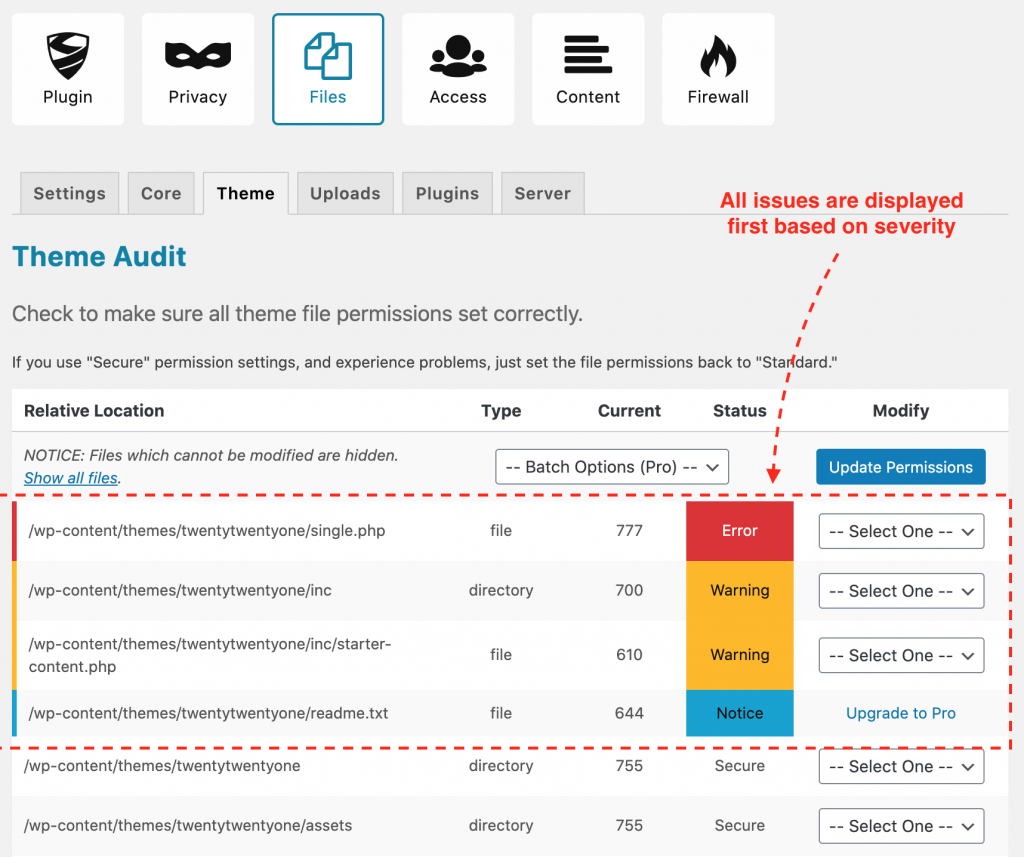The image size is (1024, 857).
Task: Open Select One dropdown for twentytwentyone/inc directory
Action: (901, 591)
